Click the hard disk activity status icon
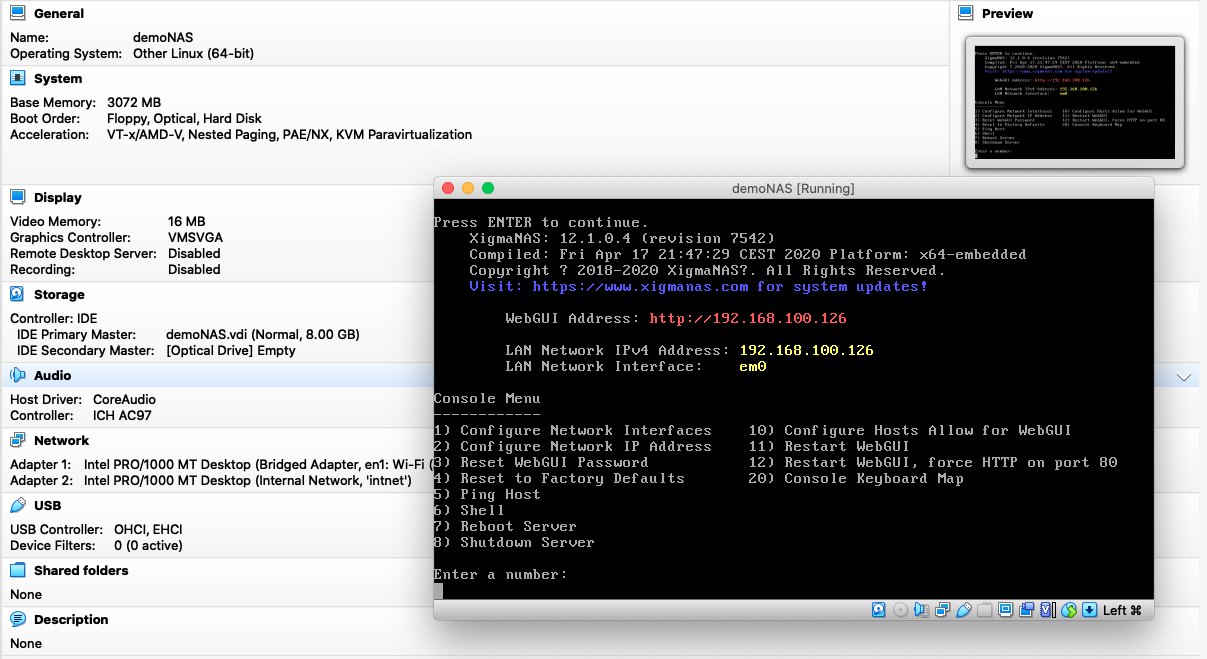Viewport: 1207px width, 659px height. (x=879, y=610)
